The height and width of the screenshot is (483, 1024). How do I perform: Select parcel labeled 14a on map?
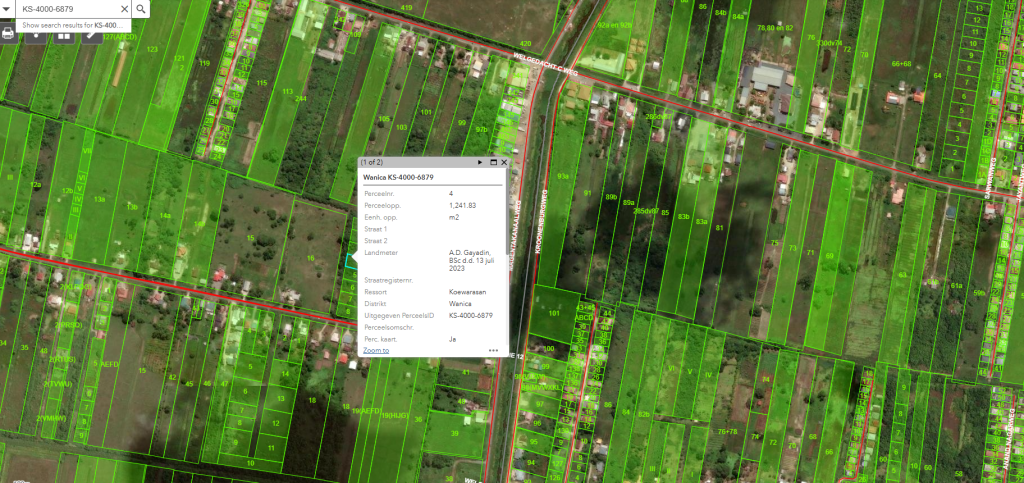(x=166, y=216)
